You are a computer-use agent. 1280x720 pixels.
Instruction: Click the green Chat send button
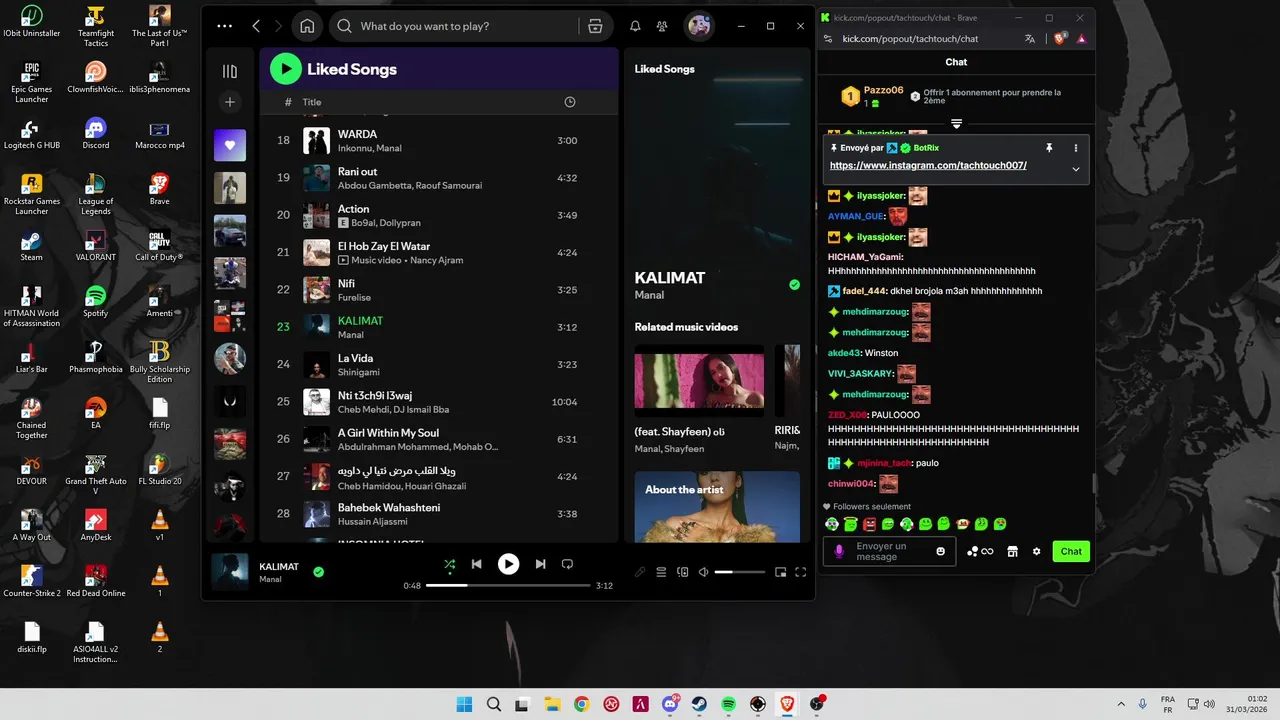tap(1071, 551)
